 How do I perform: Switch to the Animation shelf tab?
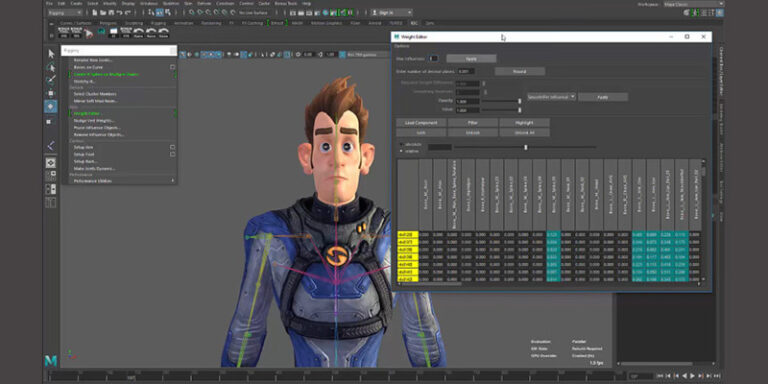[x=184, y=23]
